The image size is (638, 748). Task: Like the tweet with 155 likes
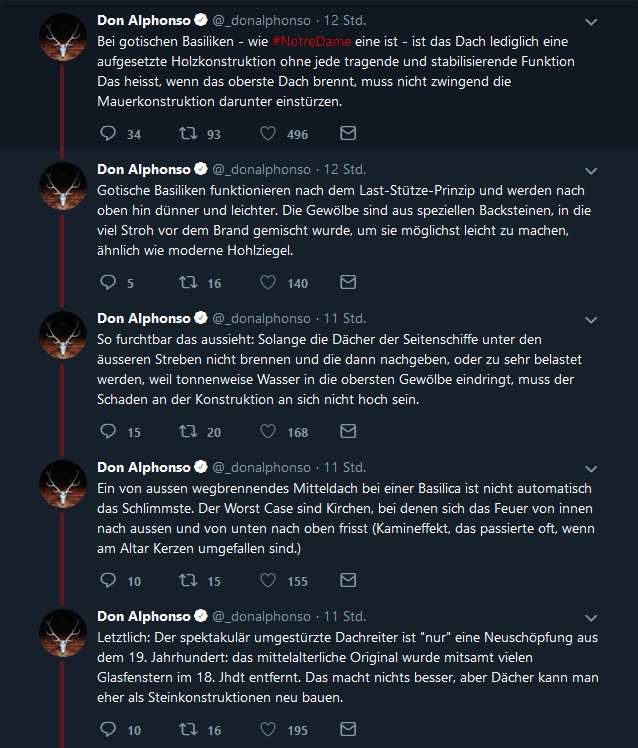click(268, 580)
